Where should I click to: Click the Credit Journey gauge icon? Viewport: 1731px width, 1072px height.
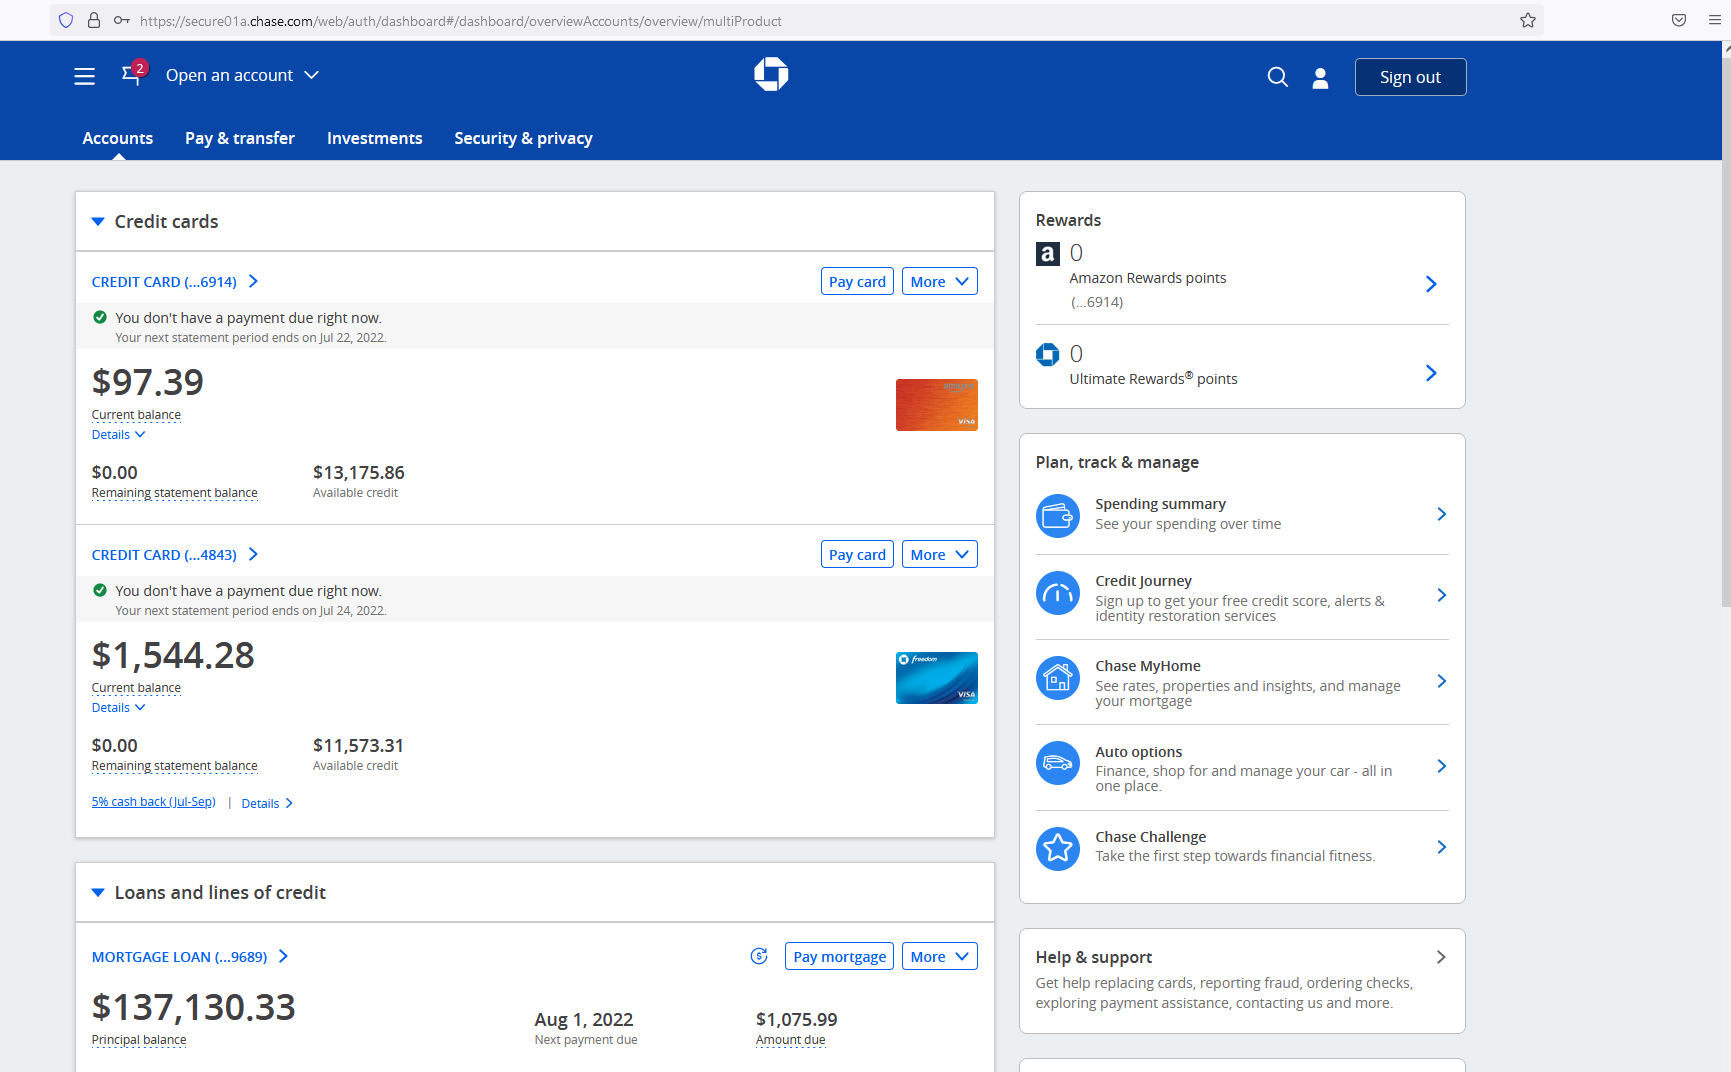coord(1058,593)
